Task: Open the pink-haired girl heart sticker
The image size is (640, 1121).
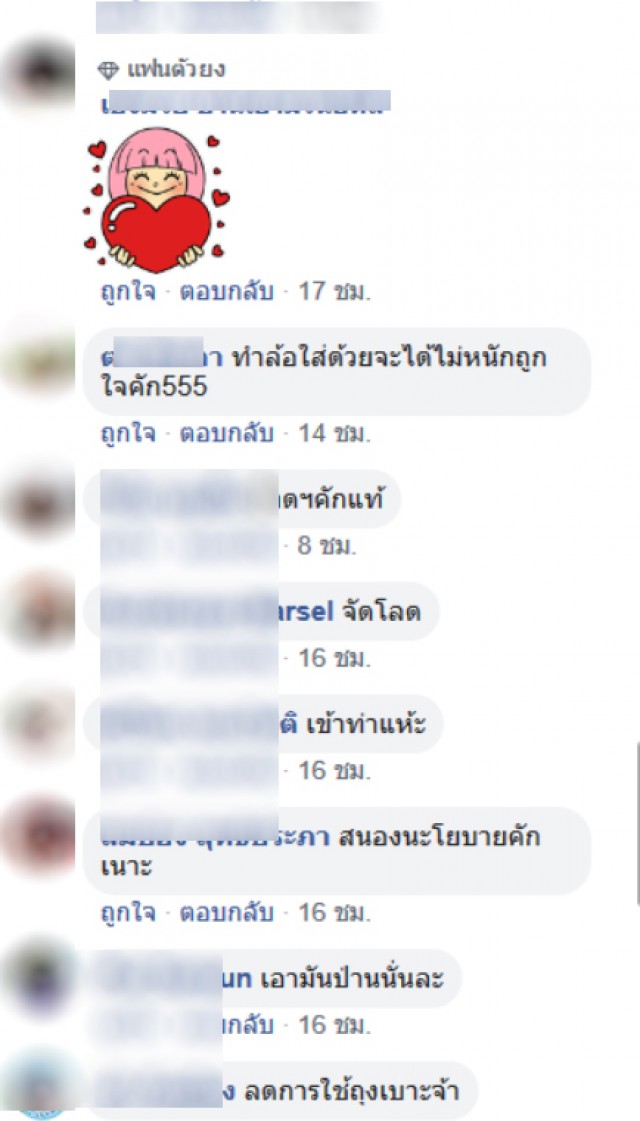Action: [x=157, y=201]
